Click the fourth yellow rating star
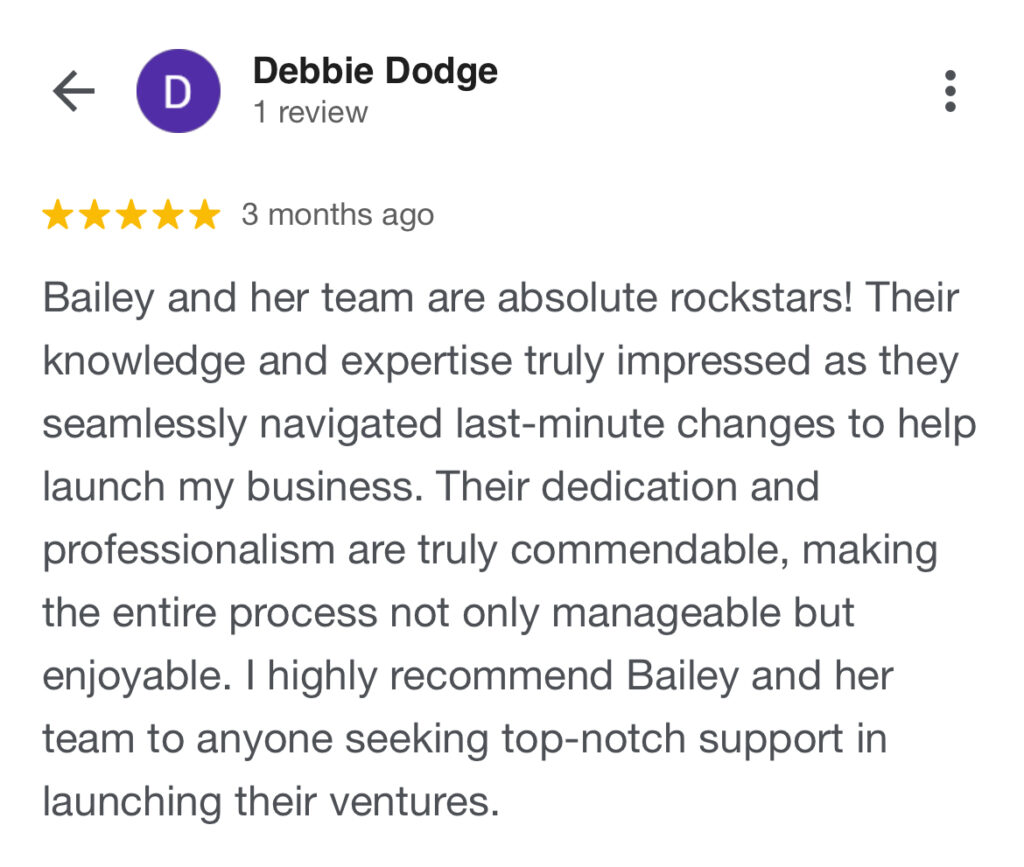 click(x=168, y=215)
